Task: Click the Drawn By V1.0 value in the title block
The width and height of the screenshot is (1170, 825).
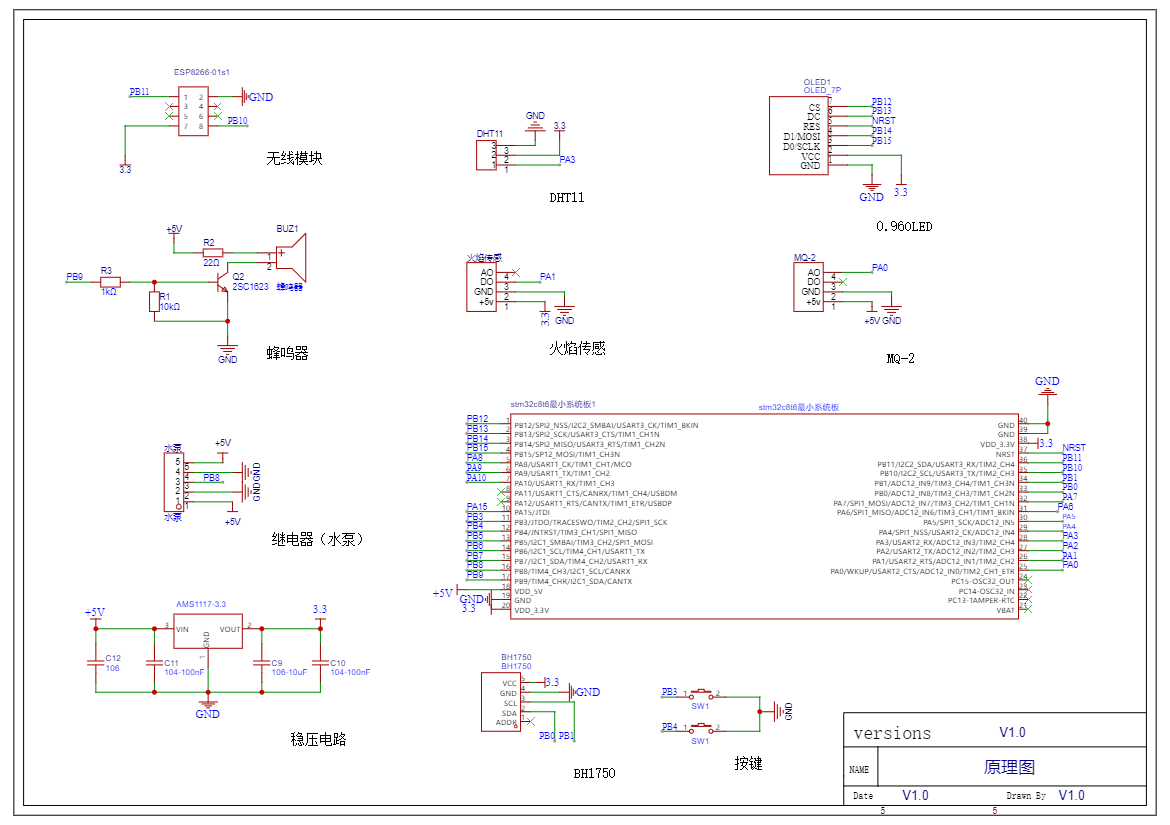Action: point(1072,795)
